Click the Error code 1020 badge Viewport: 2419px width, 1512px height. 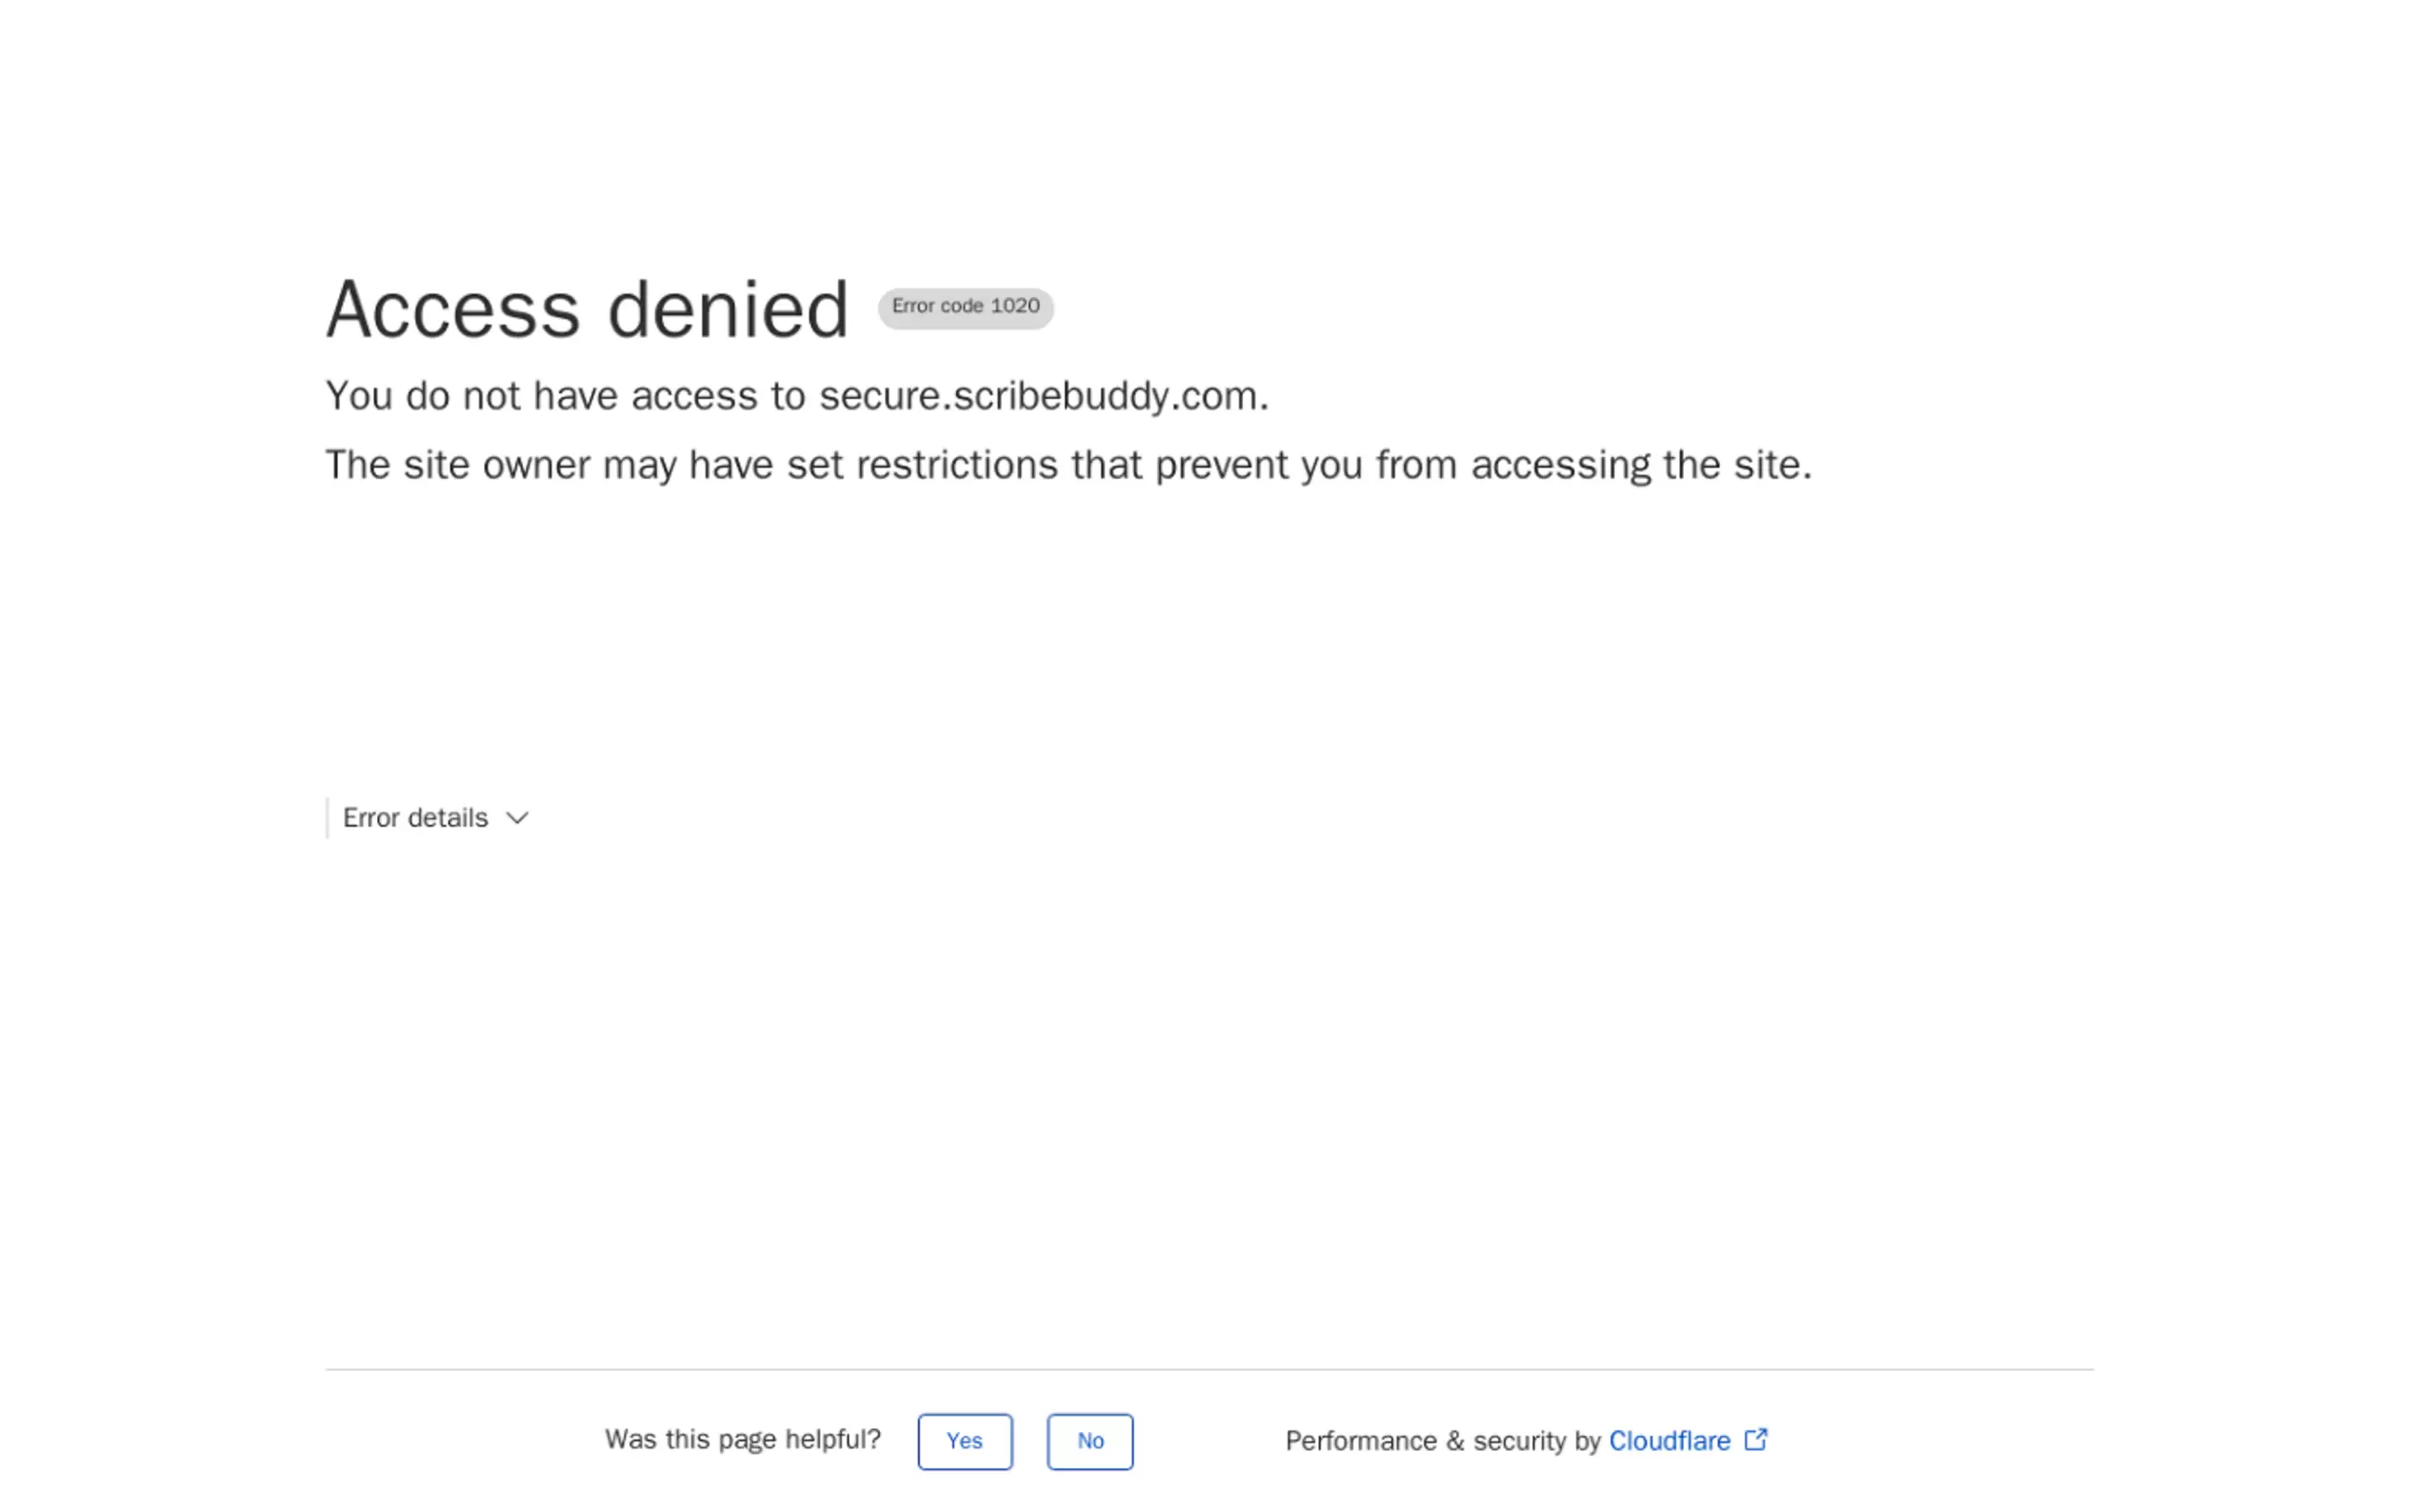pyautogui.click(x=964, y=307)
